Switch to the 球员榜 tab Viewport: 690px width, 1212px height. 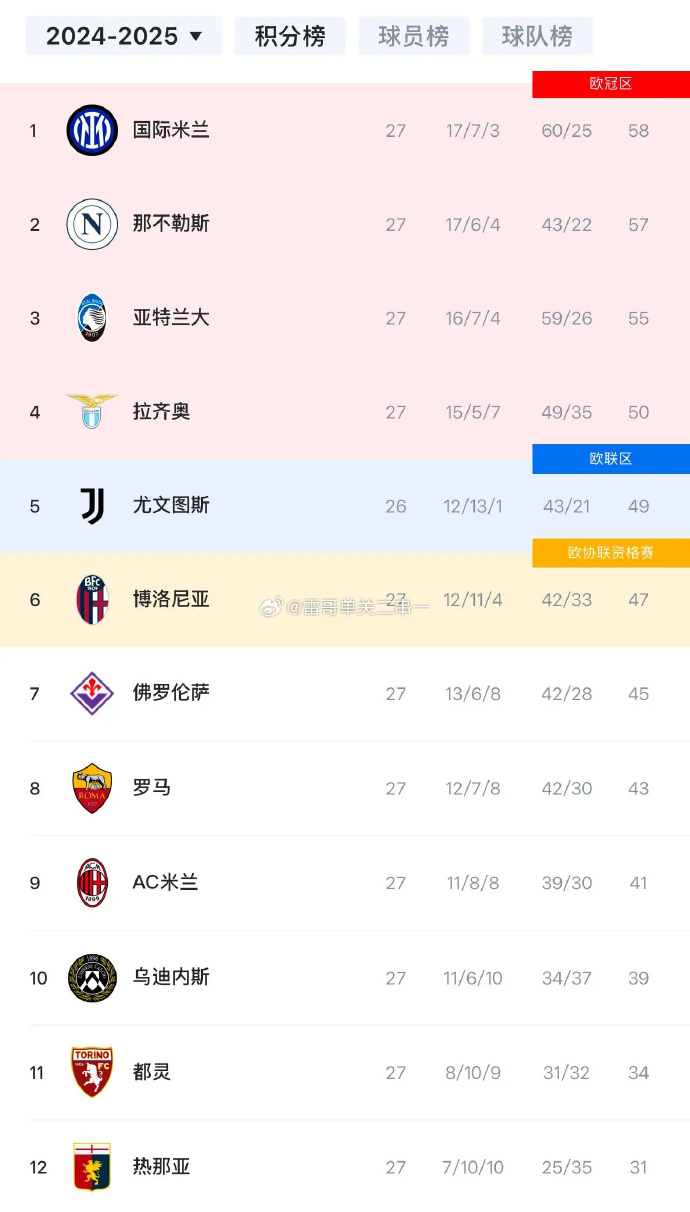click(x=413, y=35)
